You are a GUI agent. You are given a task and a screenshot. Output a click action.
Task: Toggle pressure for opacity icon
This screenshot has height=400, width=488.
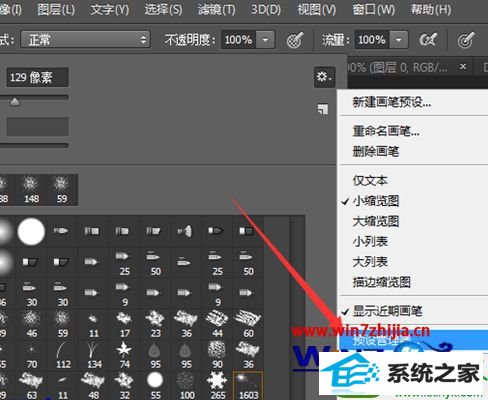point(295,40)
